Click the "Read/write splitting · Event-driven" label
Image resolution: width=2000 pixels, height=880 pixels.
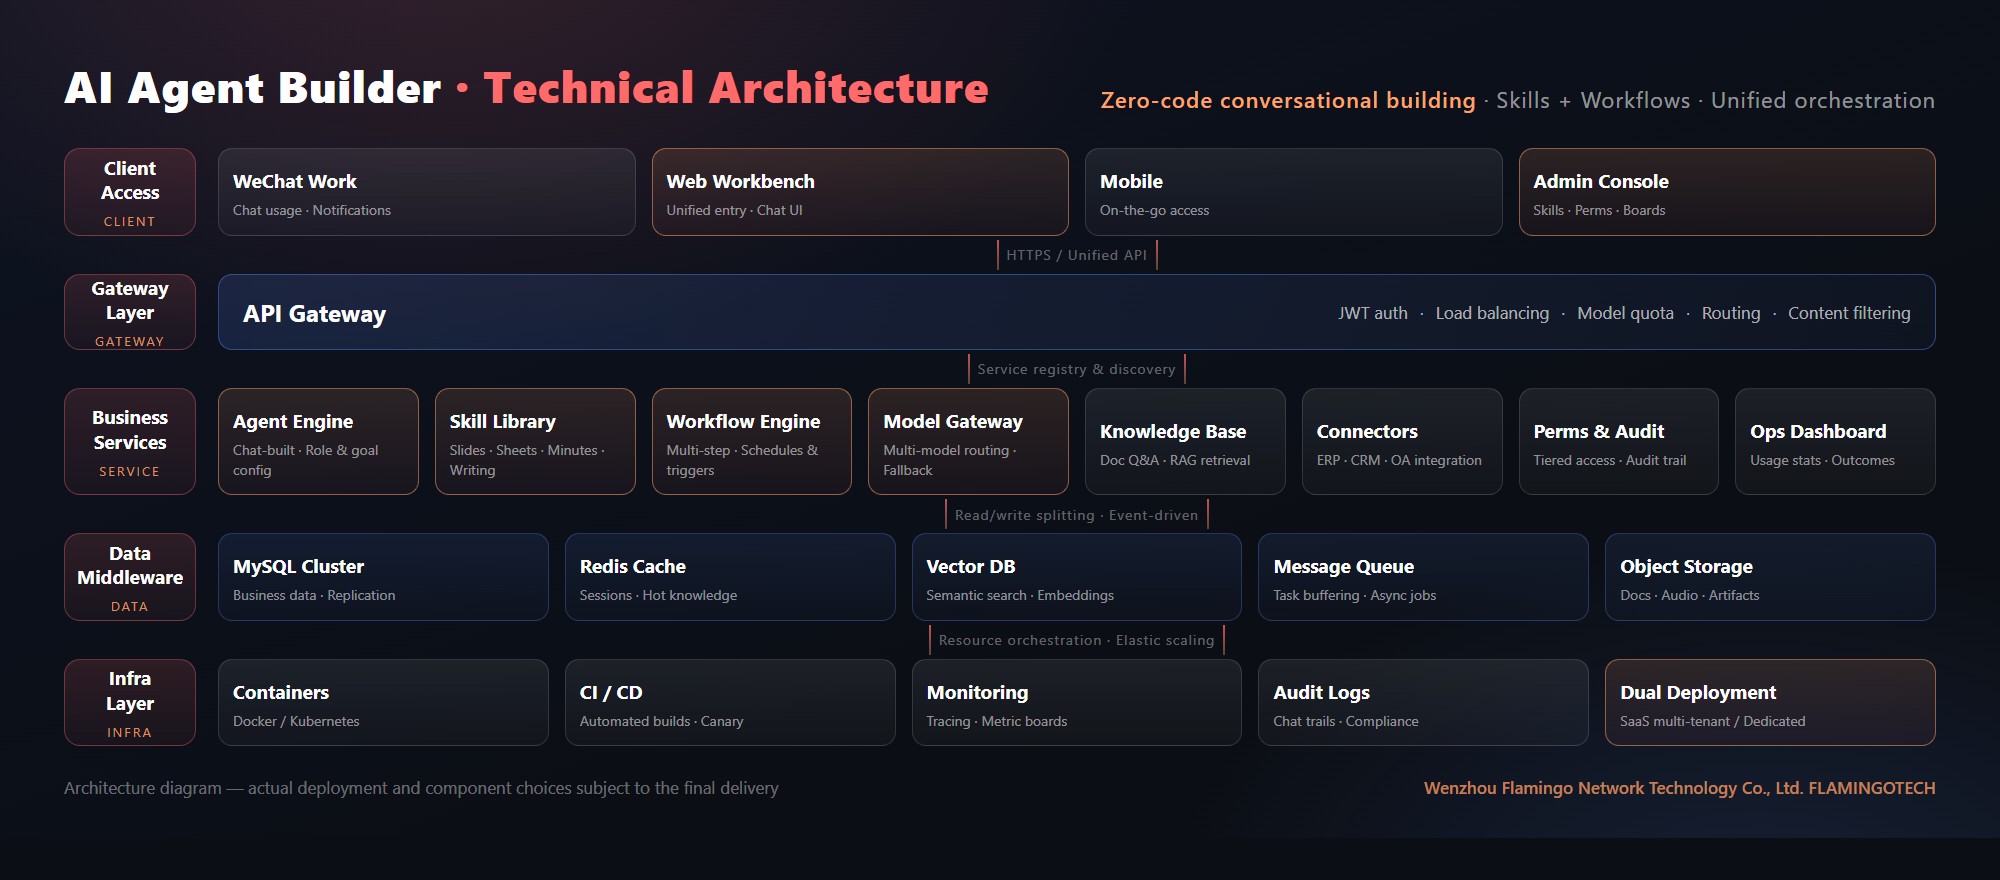tap(1077, 515)
